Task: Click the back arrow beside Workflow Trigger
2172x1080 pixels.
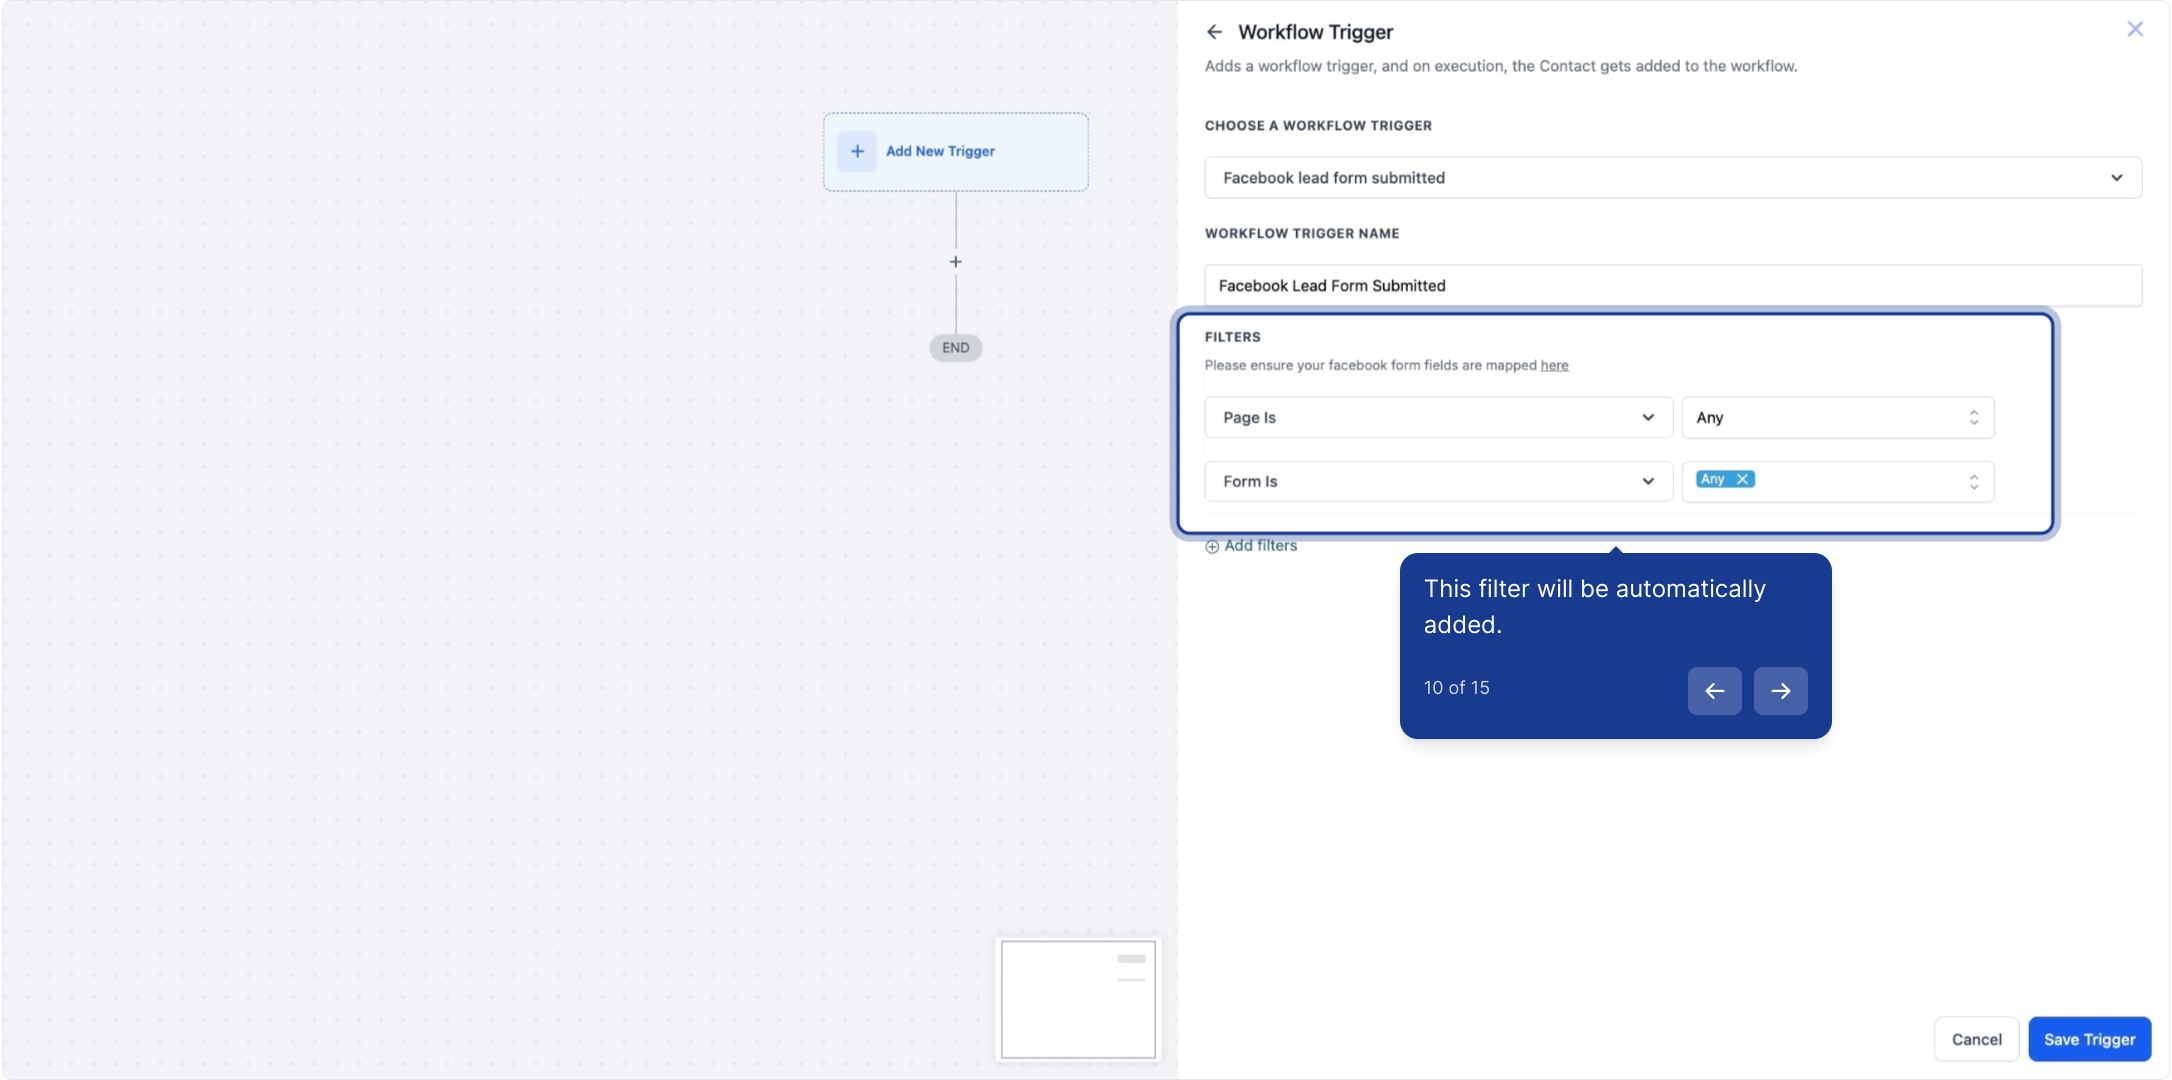Action: pyautogui.click(x=1214, y=32)
